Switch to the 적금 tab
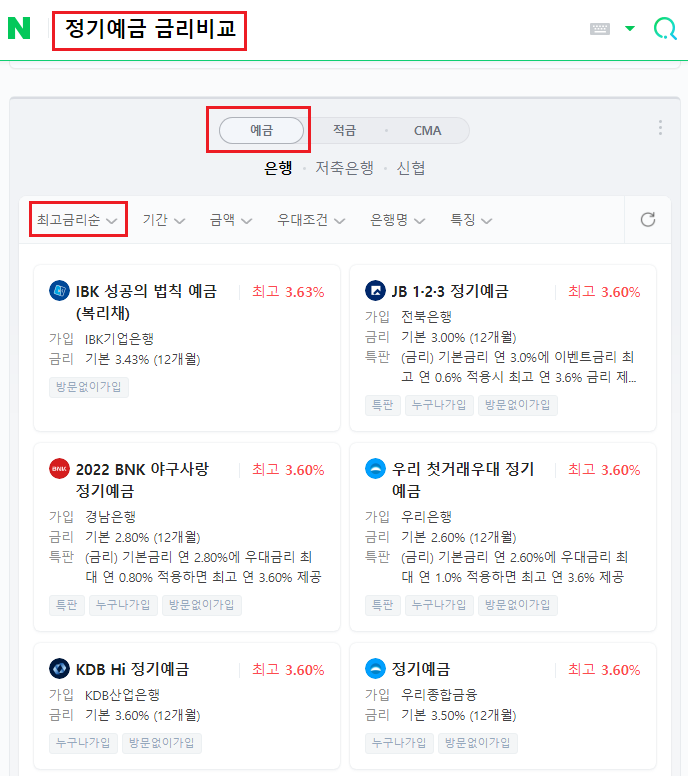The width and height of the screenshot is (688, 776). click(x=344, y=131)
